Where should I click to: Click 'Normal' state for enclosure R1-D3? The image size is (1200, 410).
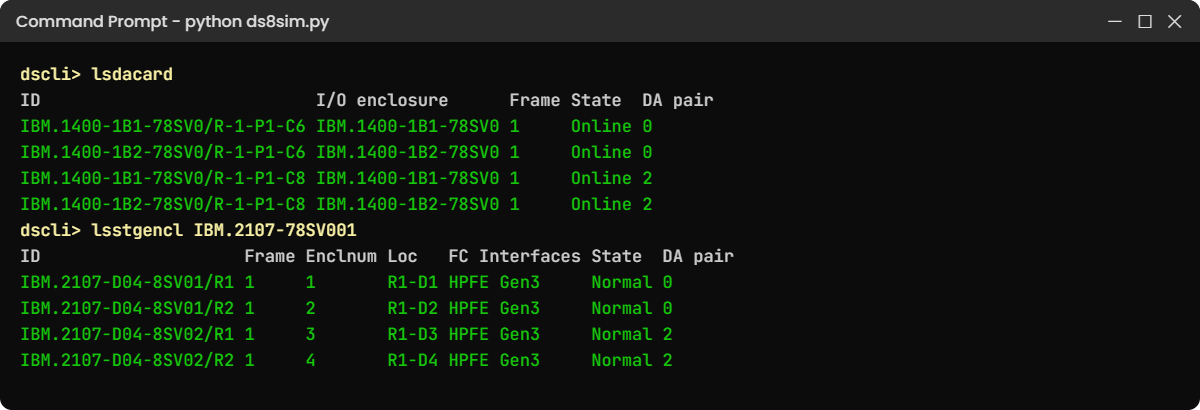click(622, 334)
